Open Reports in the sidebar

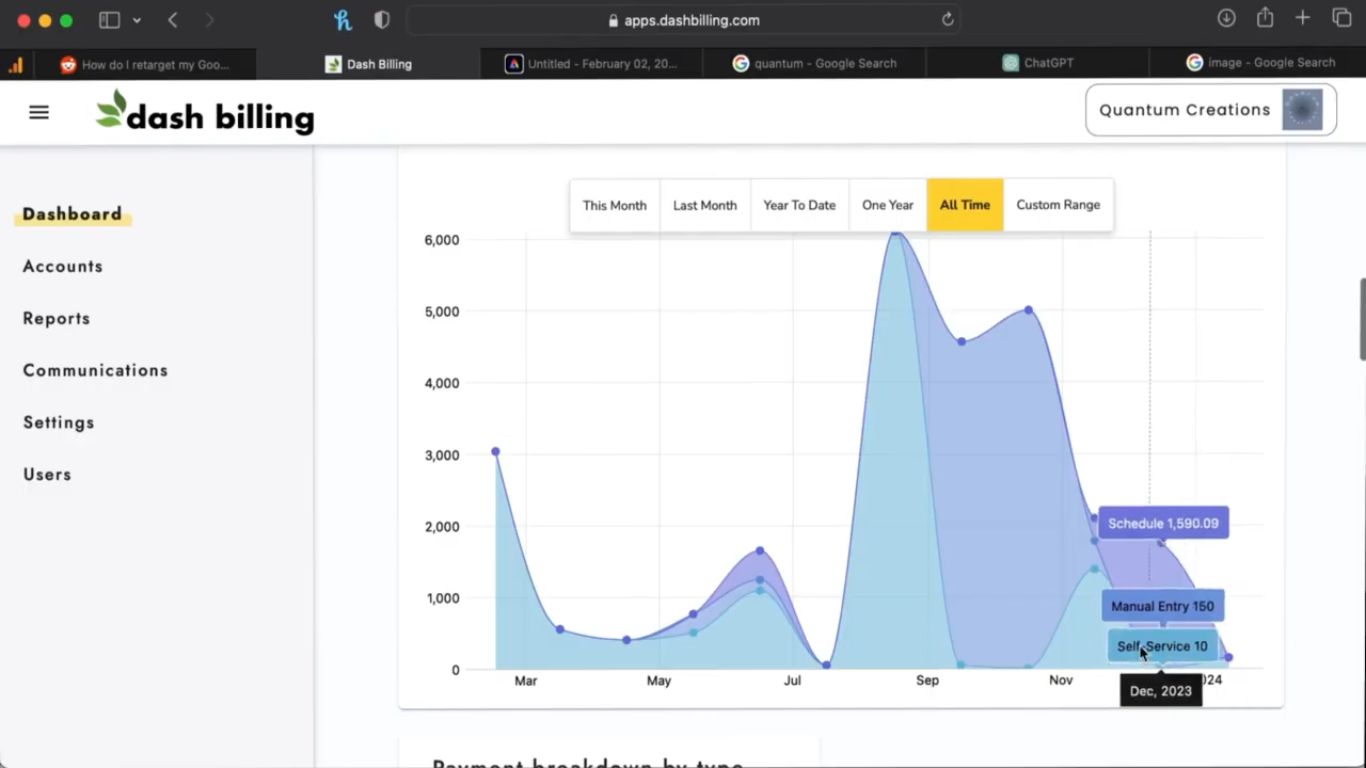pos(57,318)
